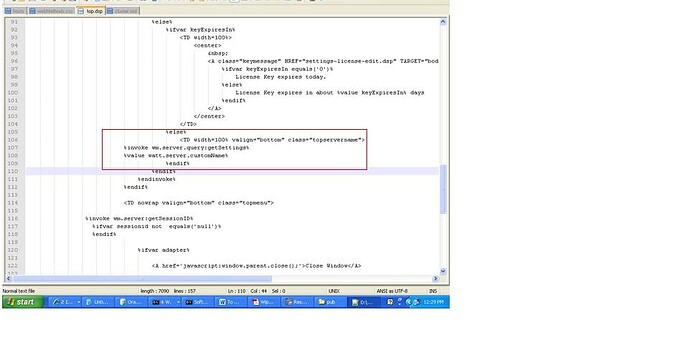Click the '%endinvoke%' line
Screen dimensions: 690x362
(156, 179)
